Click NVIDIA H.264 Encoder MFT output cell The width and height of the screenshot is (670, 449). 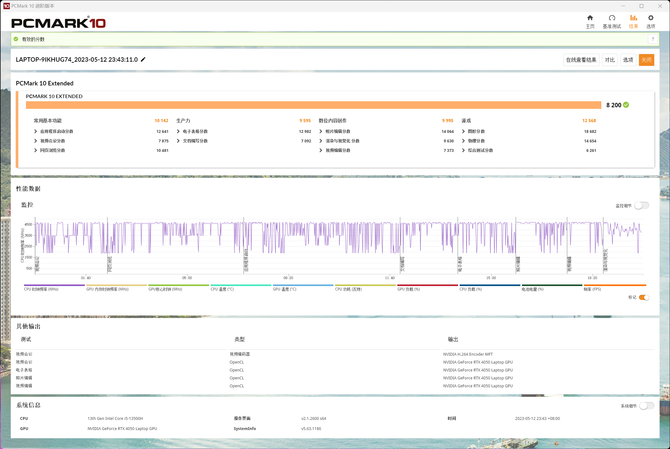pyautogui.click(x=467, y=354)
